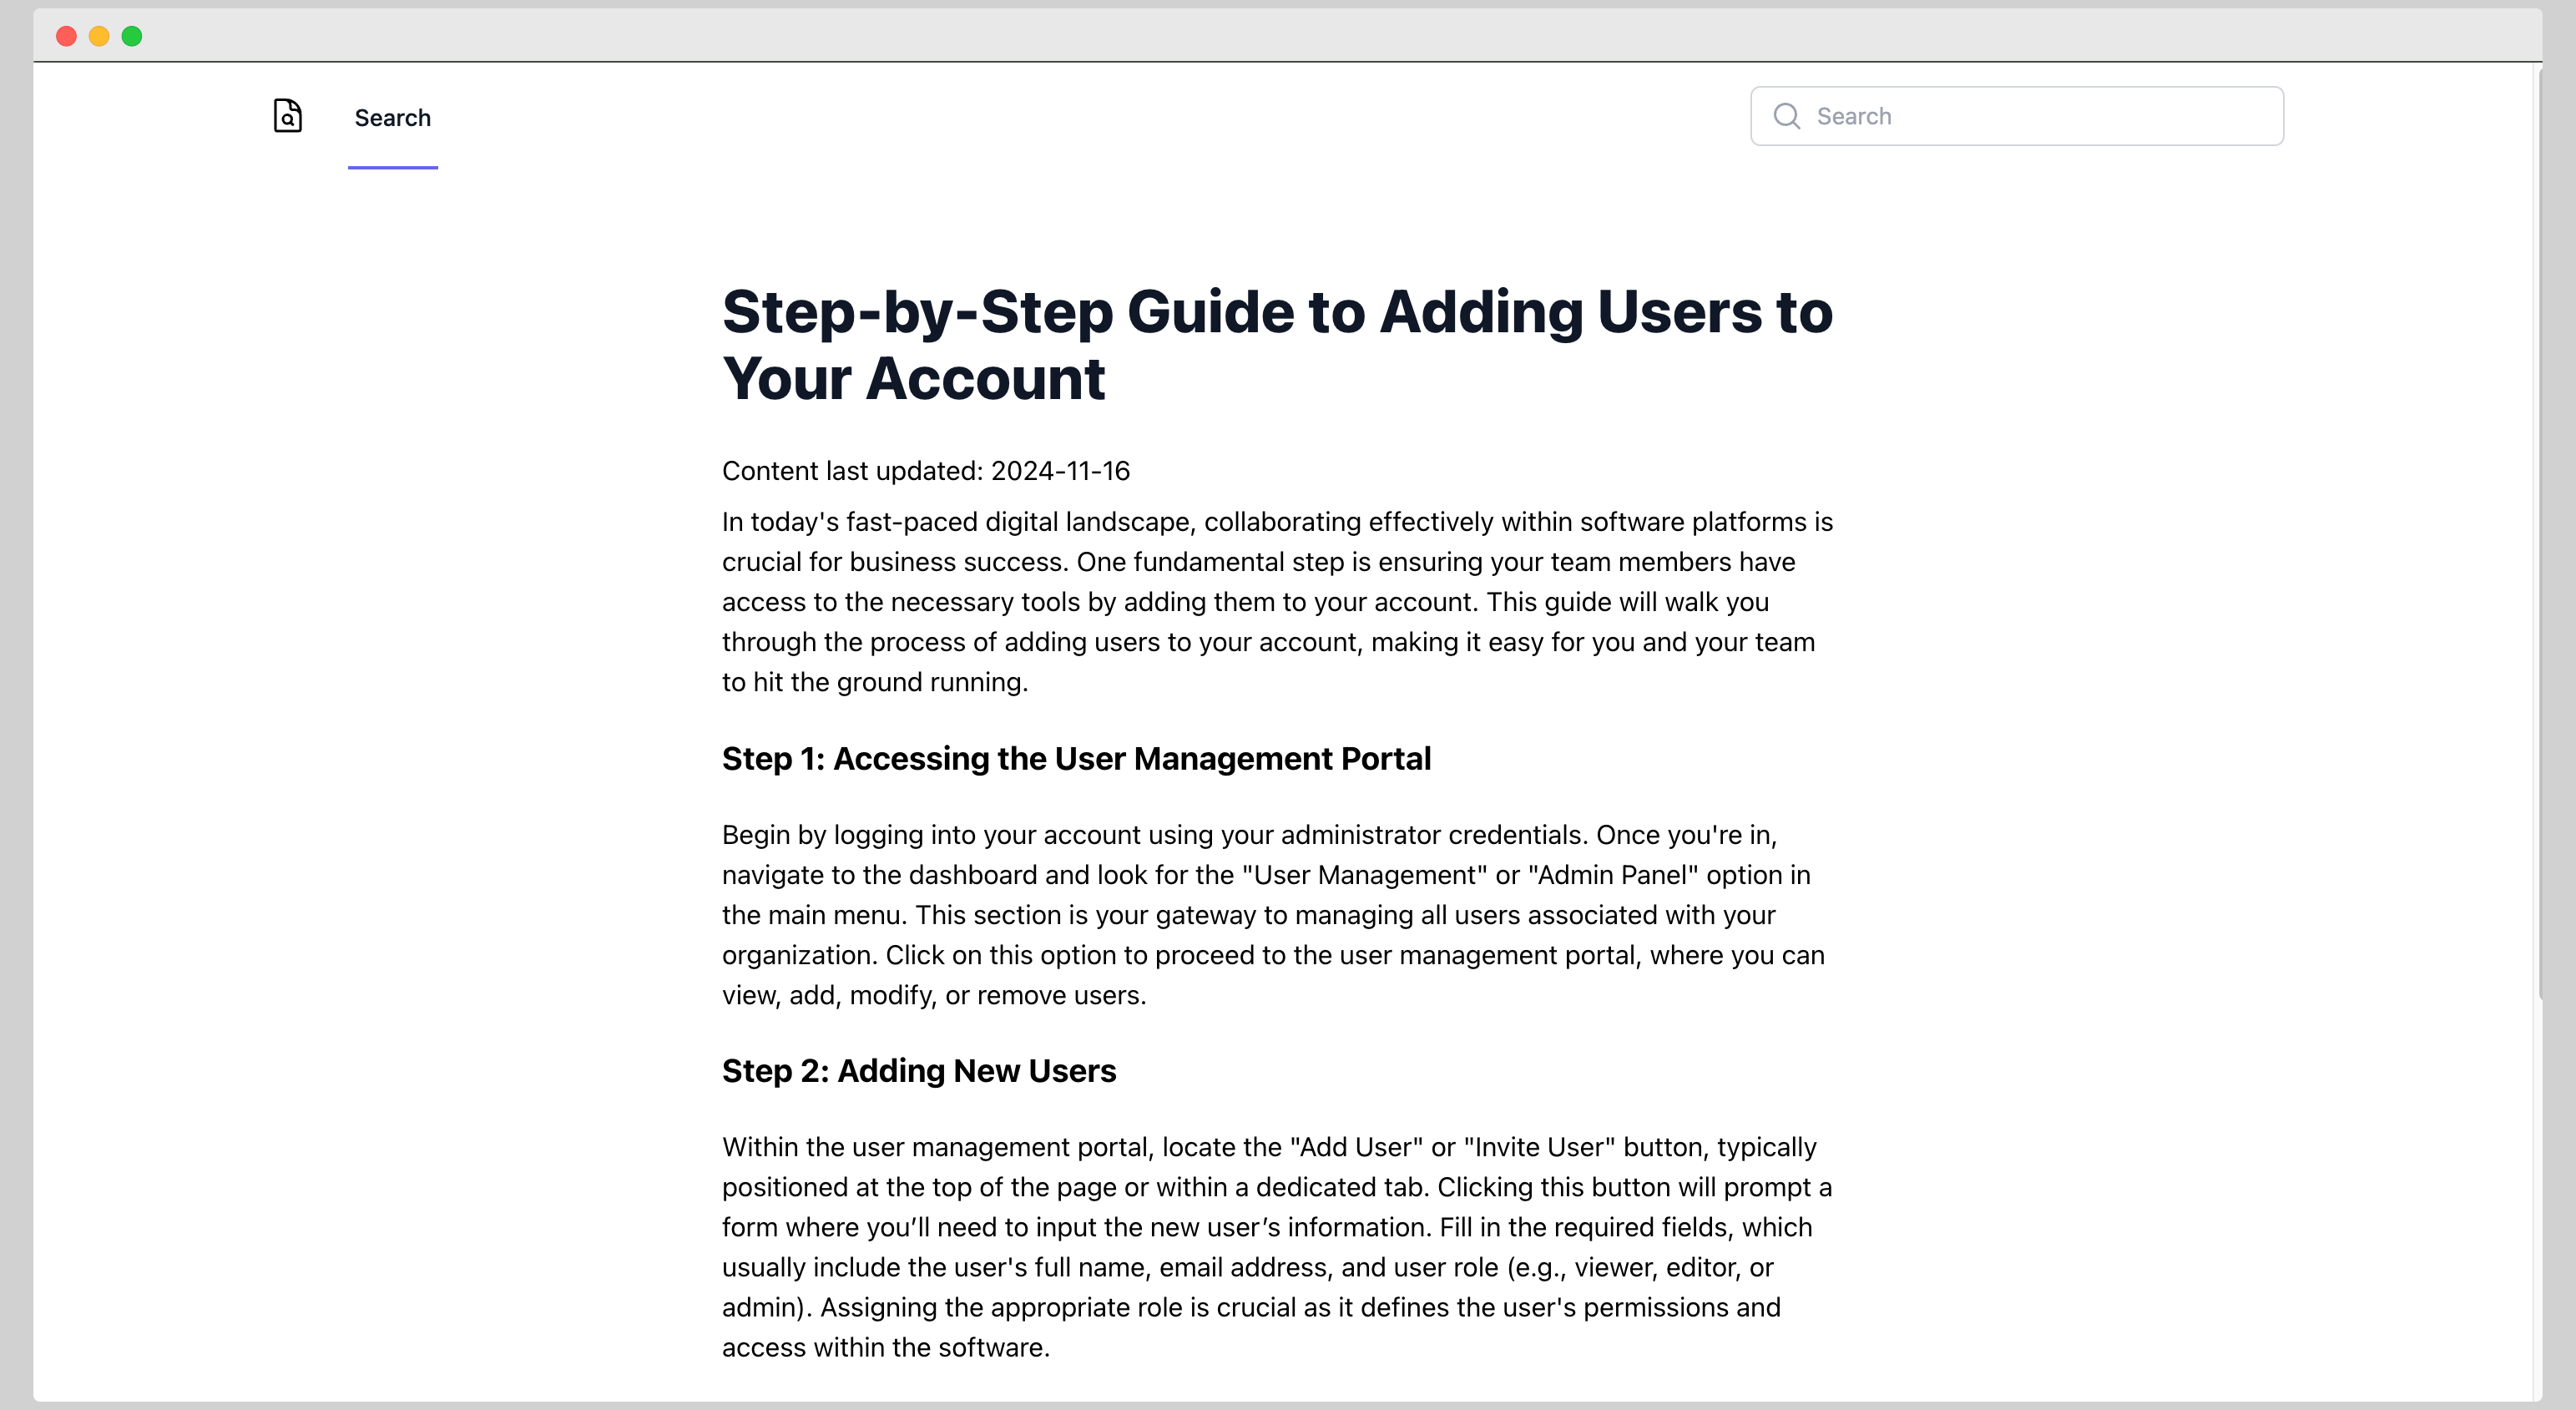The image size is (2576, 1410).
Task: Click the 'Content last updated' date line
Action: pos(925,471)
